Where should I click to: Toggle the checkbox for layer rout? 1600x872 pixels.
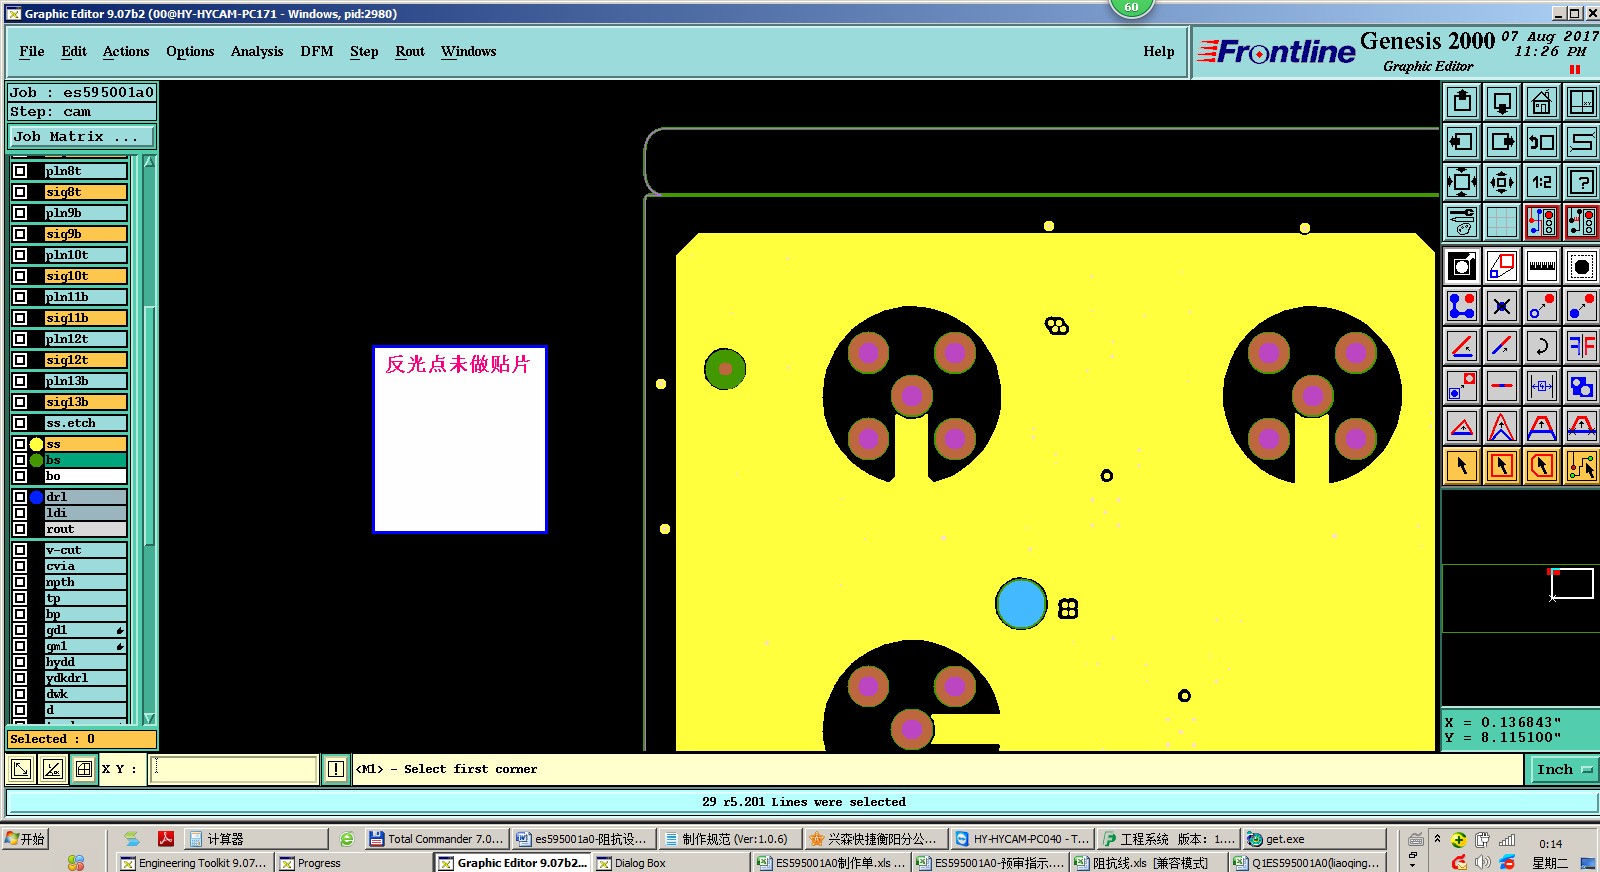[x=20, y=529]
